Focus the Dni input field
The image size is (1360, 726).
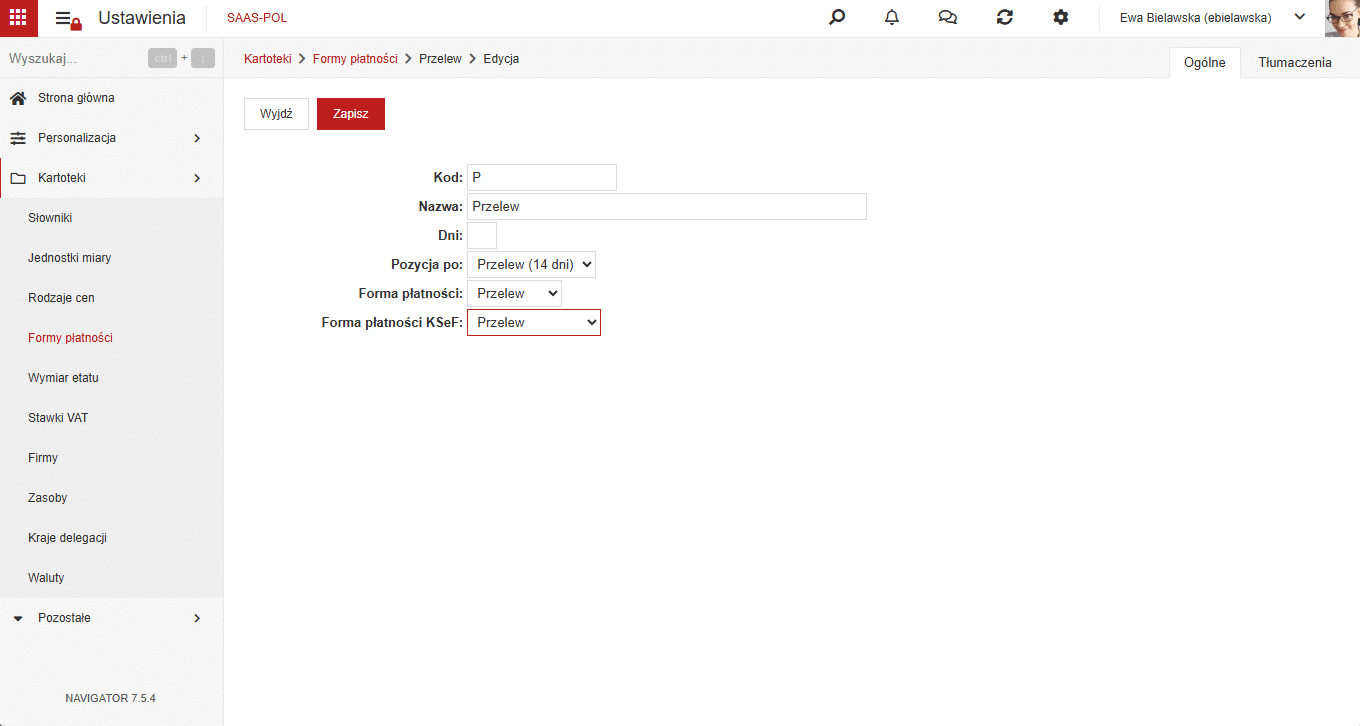(482, 236)
